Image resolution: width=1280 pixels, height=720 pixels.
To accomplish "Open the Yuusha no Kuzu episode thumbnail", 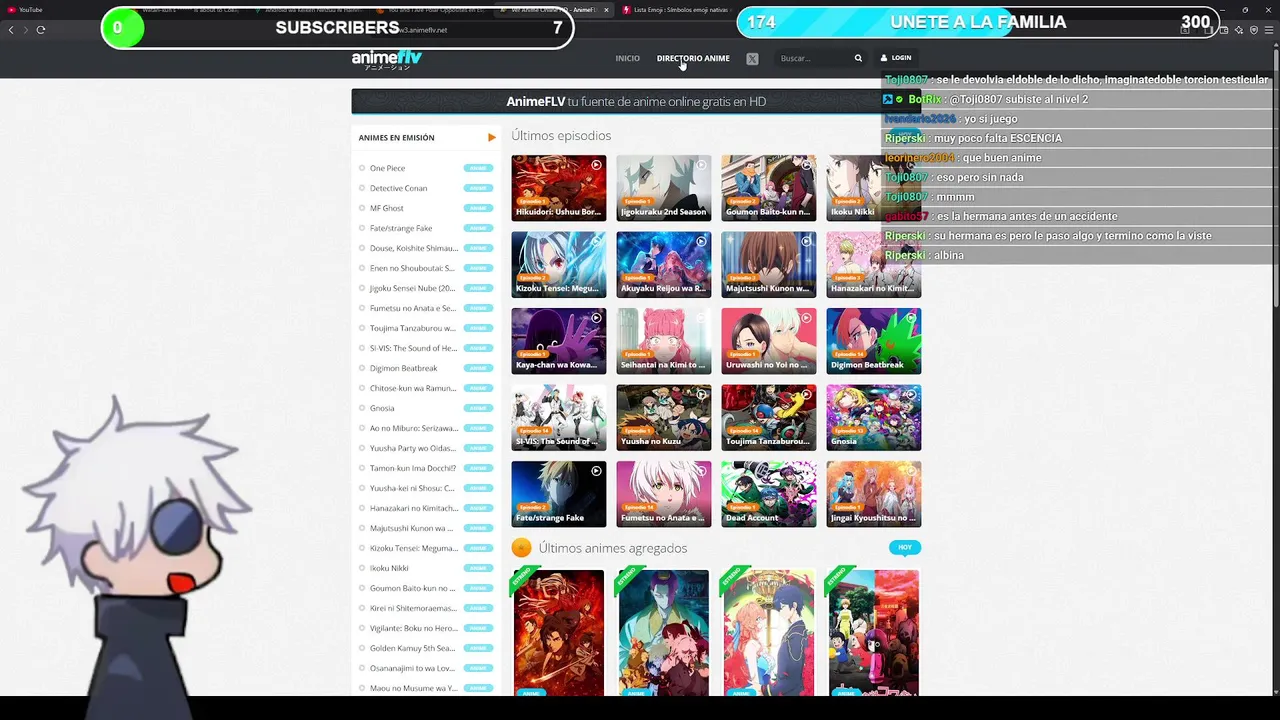I will pos(663,417).
